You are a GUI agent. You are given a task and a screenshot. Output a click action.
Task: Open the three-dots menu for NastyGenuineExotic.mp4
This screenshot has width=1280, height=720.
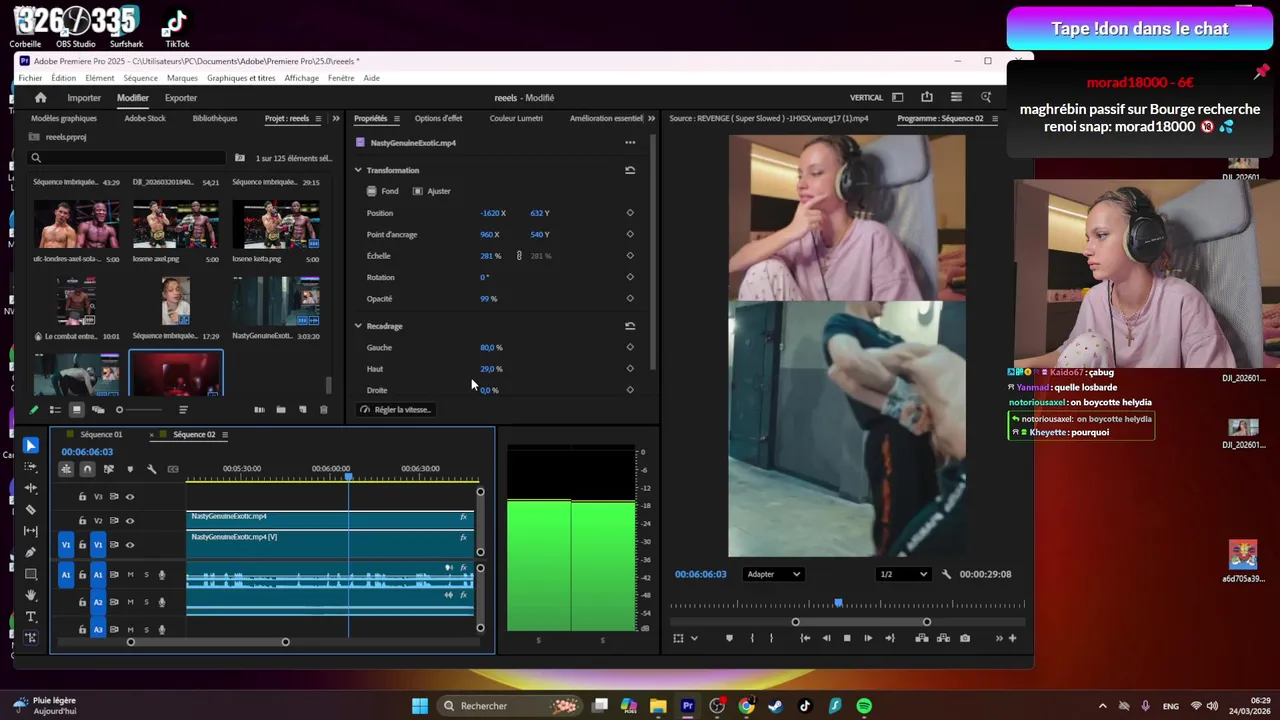(x=630, y=143)
